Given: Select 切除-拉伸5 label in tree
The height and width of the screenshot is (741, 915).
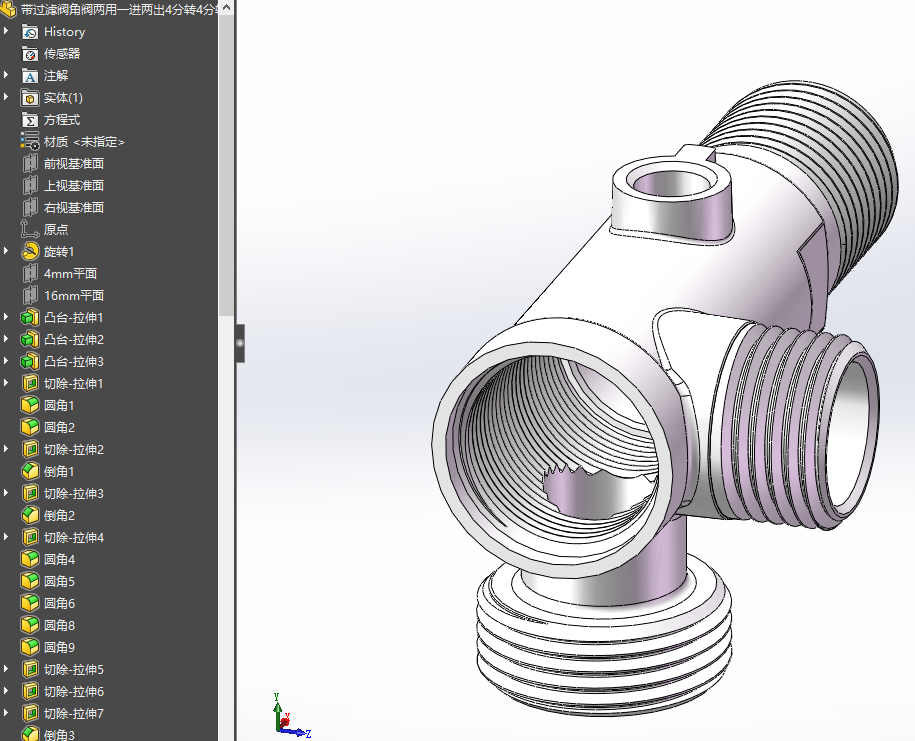Looking at the screenshot, I should 74,670.
